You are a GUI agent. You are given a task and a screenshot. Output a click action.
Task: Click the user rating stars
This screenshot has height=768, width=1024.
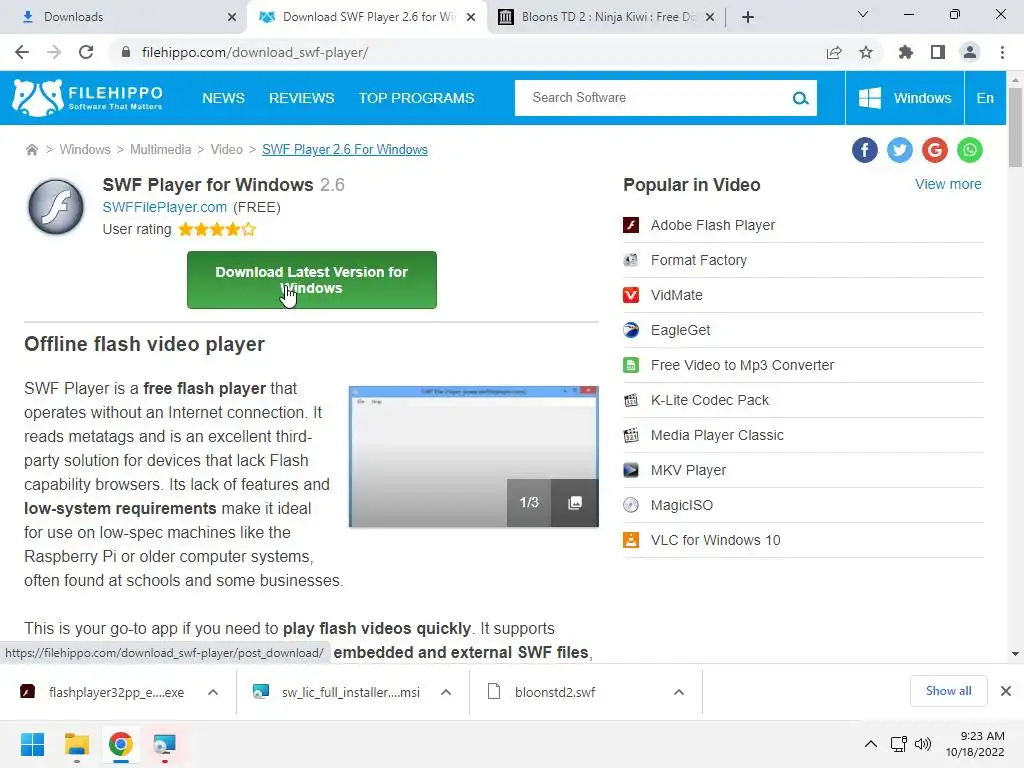click(217, 229)
